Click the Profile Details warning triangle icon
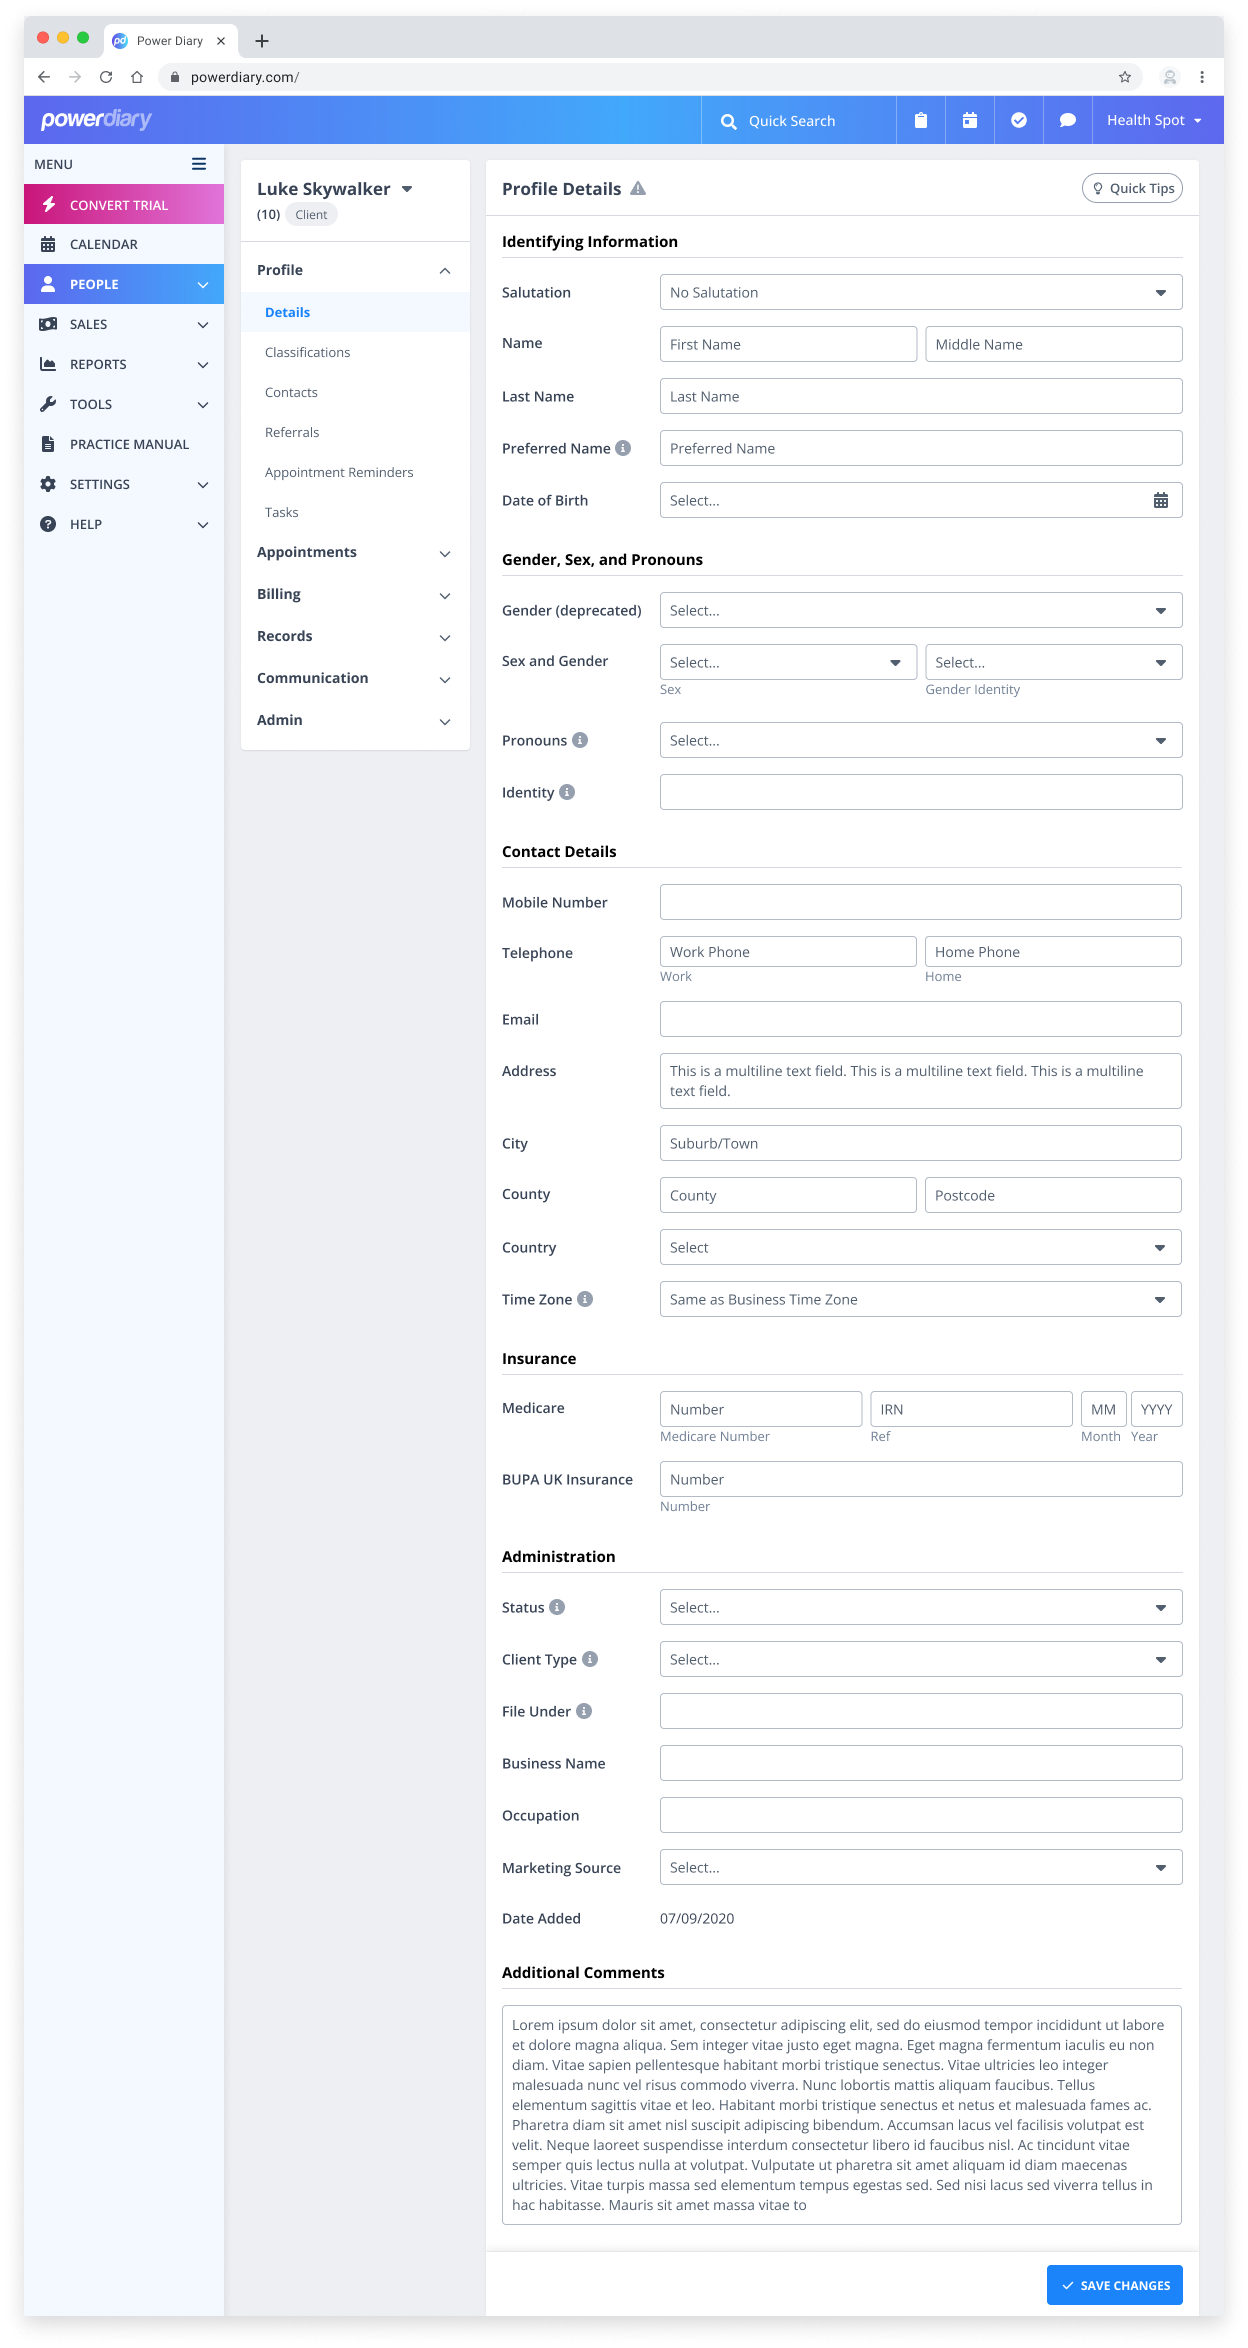Image resolution: width=1248 pixels, height=2348 pixels. click(638, 189)
